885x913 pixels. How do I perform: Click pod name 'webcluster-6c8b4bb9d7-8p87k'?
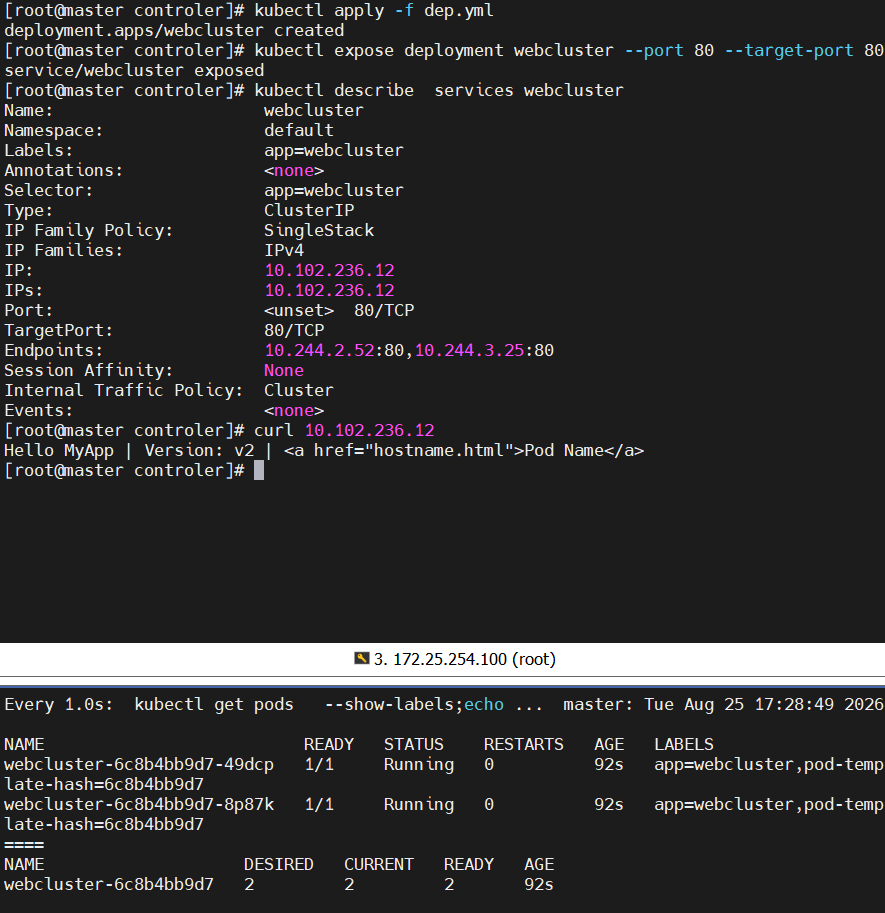(x=139, y=804)
